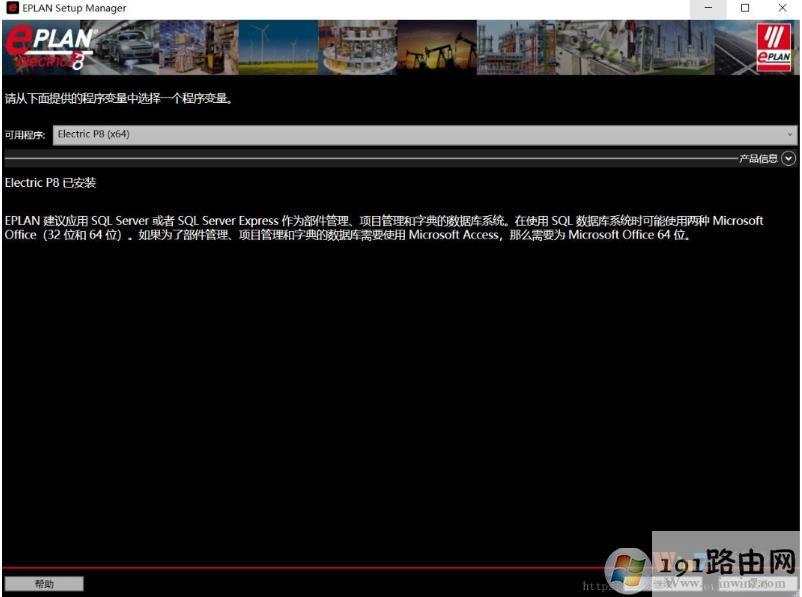Click the 可用程序 field label
802x597 pixels.
pyautogui.click(x=25, y=135)
